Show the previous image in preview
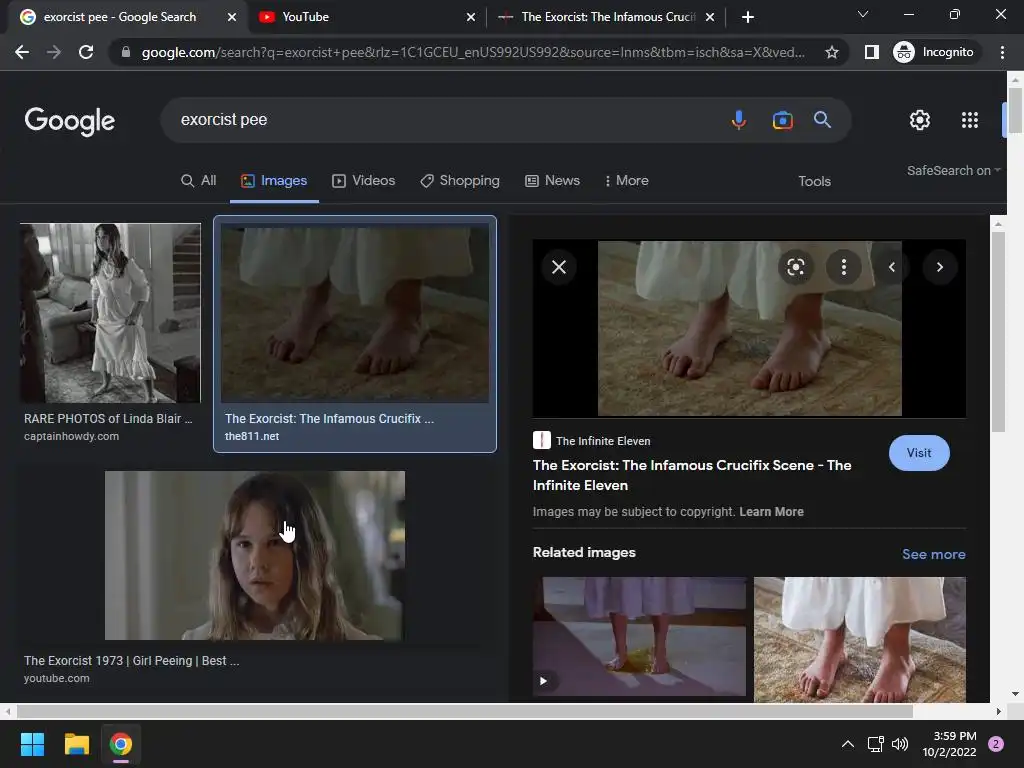 tap(891, 267)
